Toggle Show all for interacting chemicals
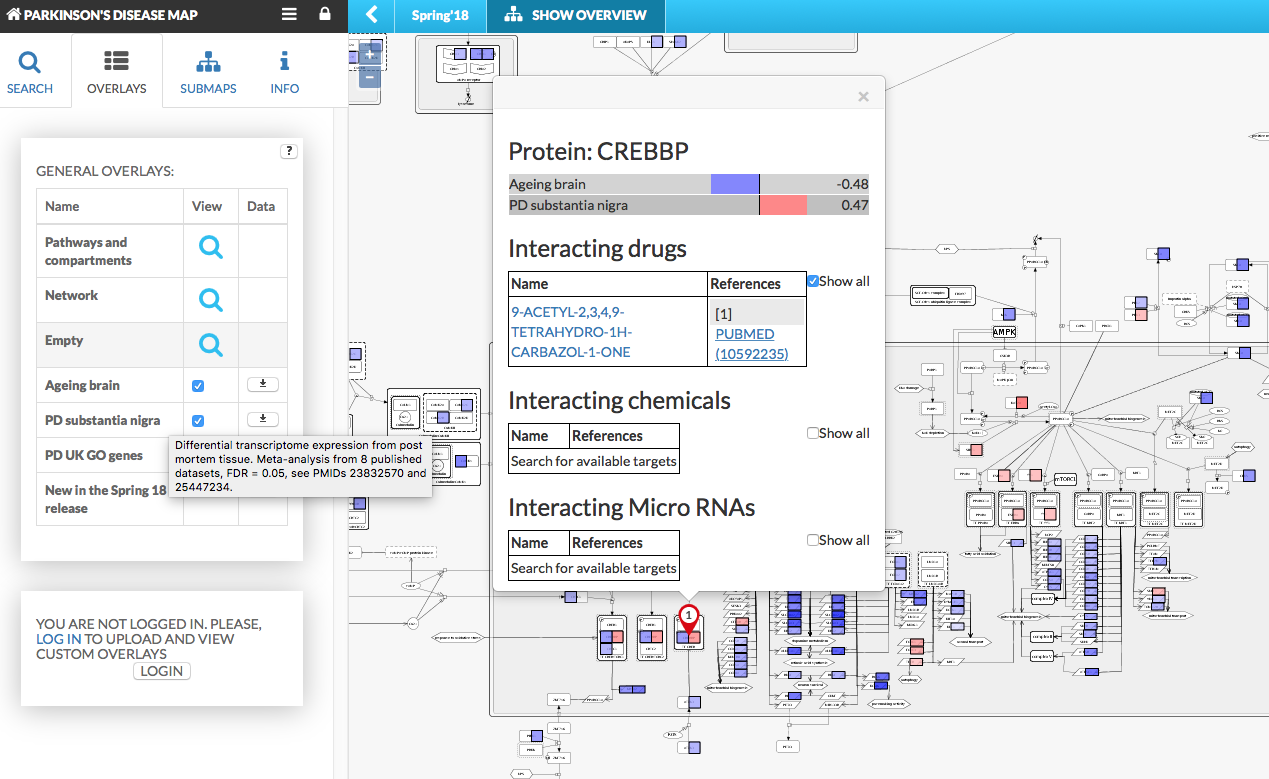 (813, 433)
